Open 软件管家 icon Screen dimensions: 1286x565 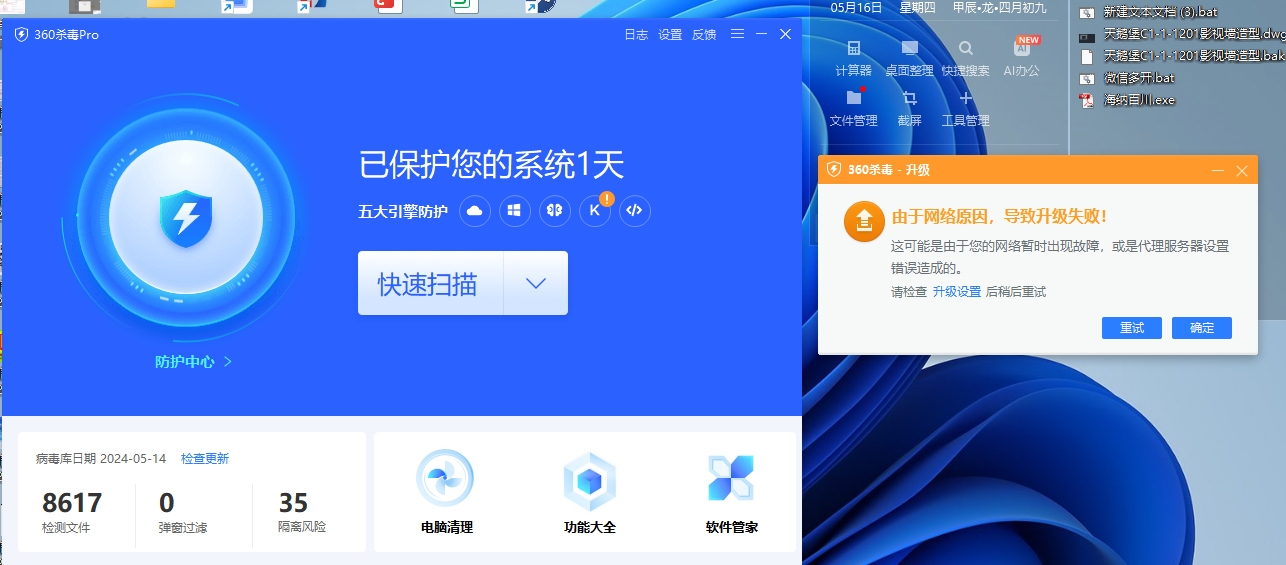tap(731, 478)
